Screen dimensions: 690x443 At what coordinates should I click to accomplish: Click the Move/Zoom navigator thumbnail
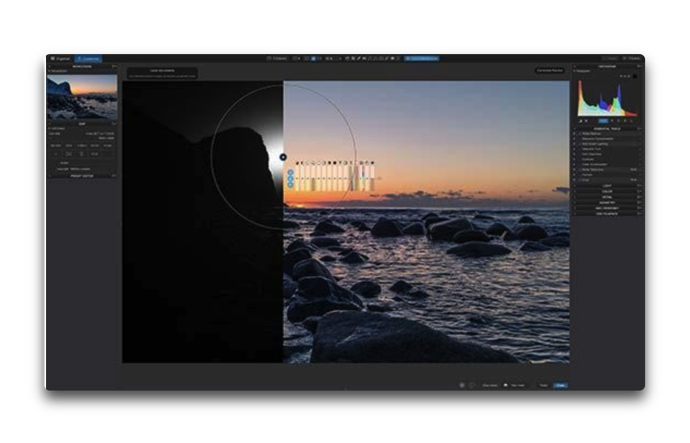click(82, 97)
